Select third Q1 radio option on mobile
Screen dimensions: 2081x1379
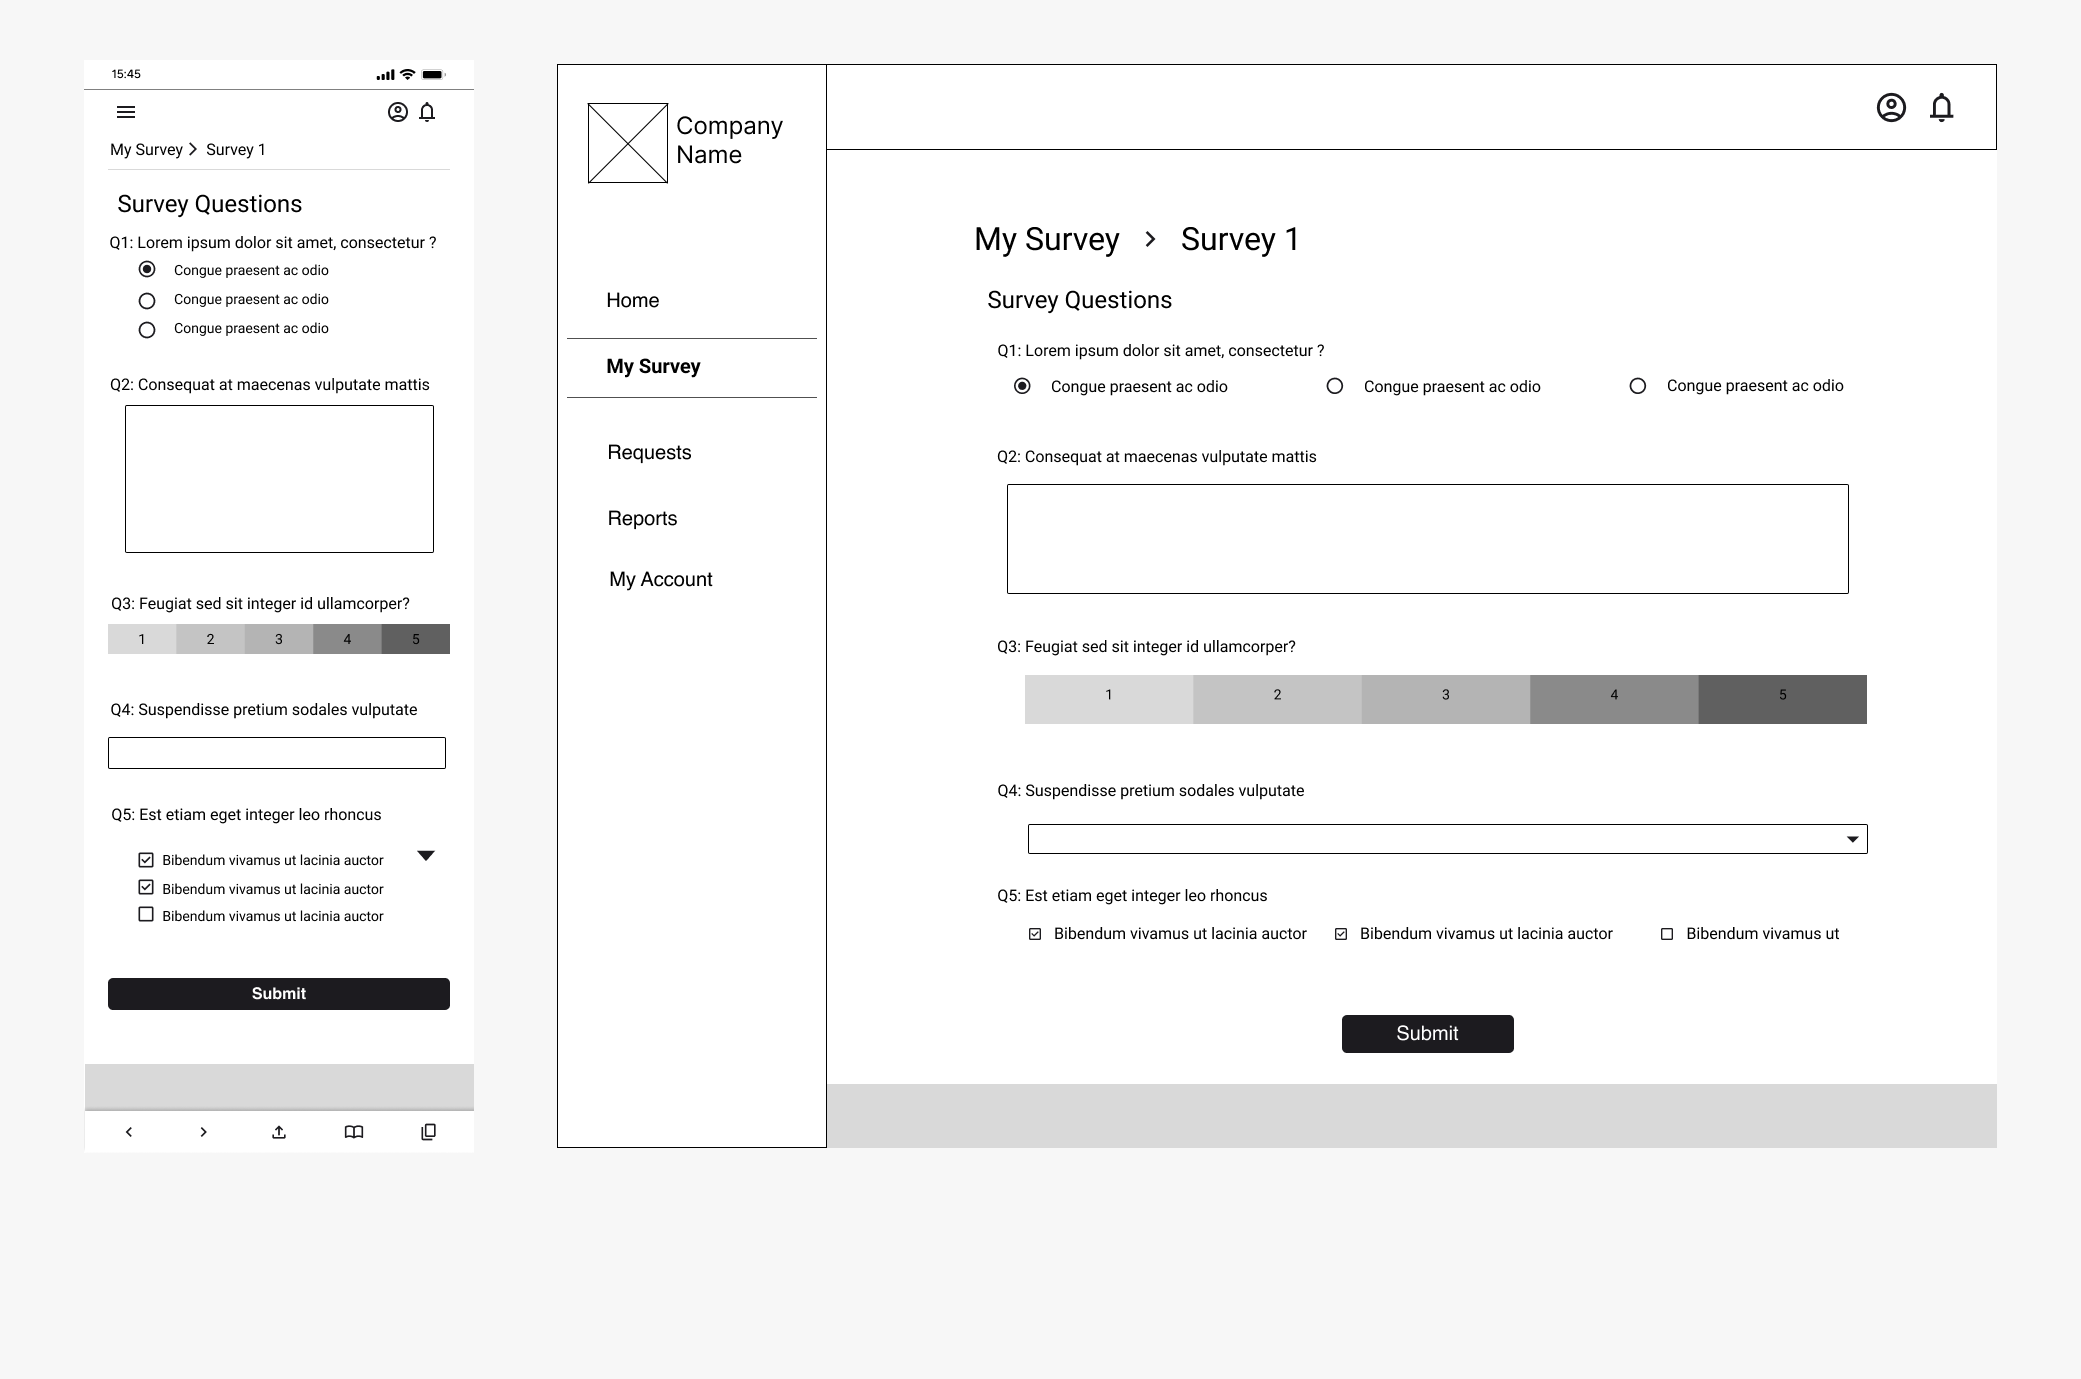click(147, 329)
